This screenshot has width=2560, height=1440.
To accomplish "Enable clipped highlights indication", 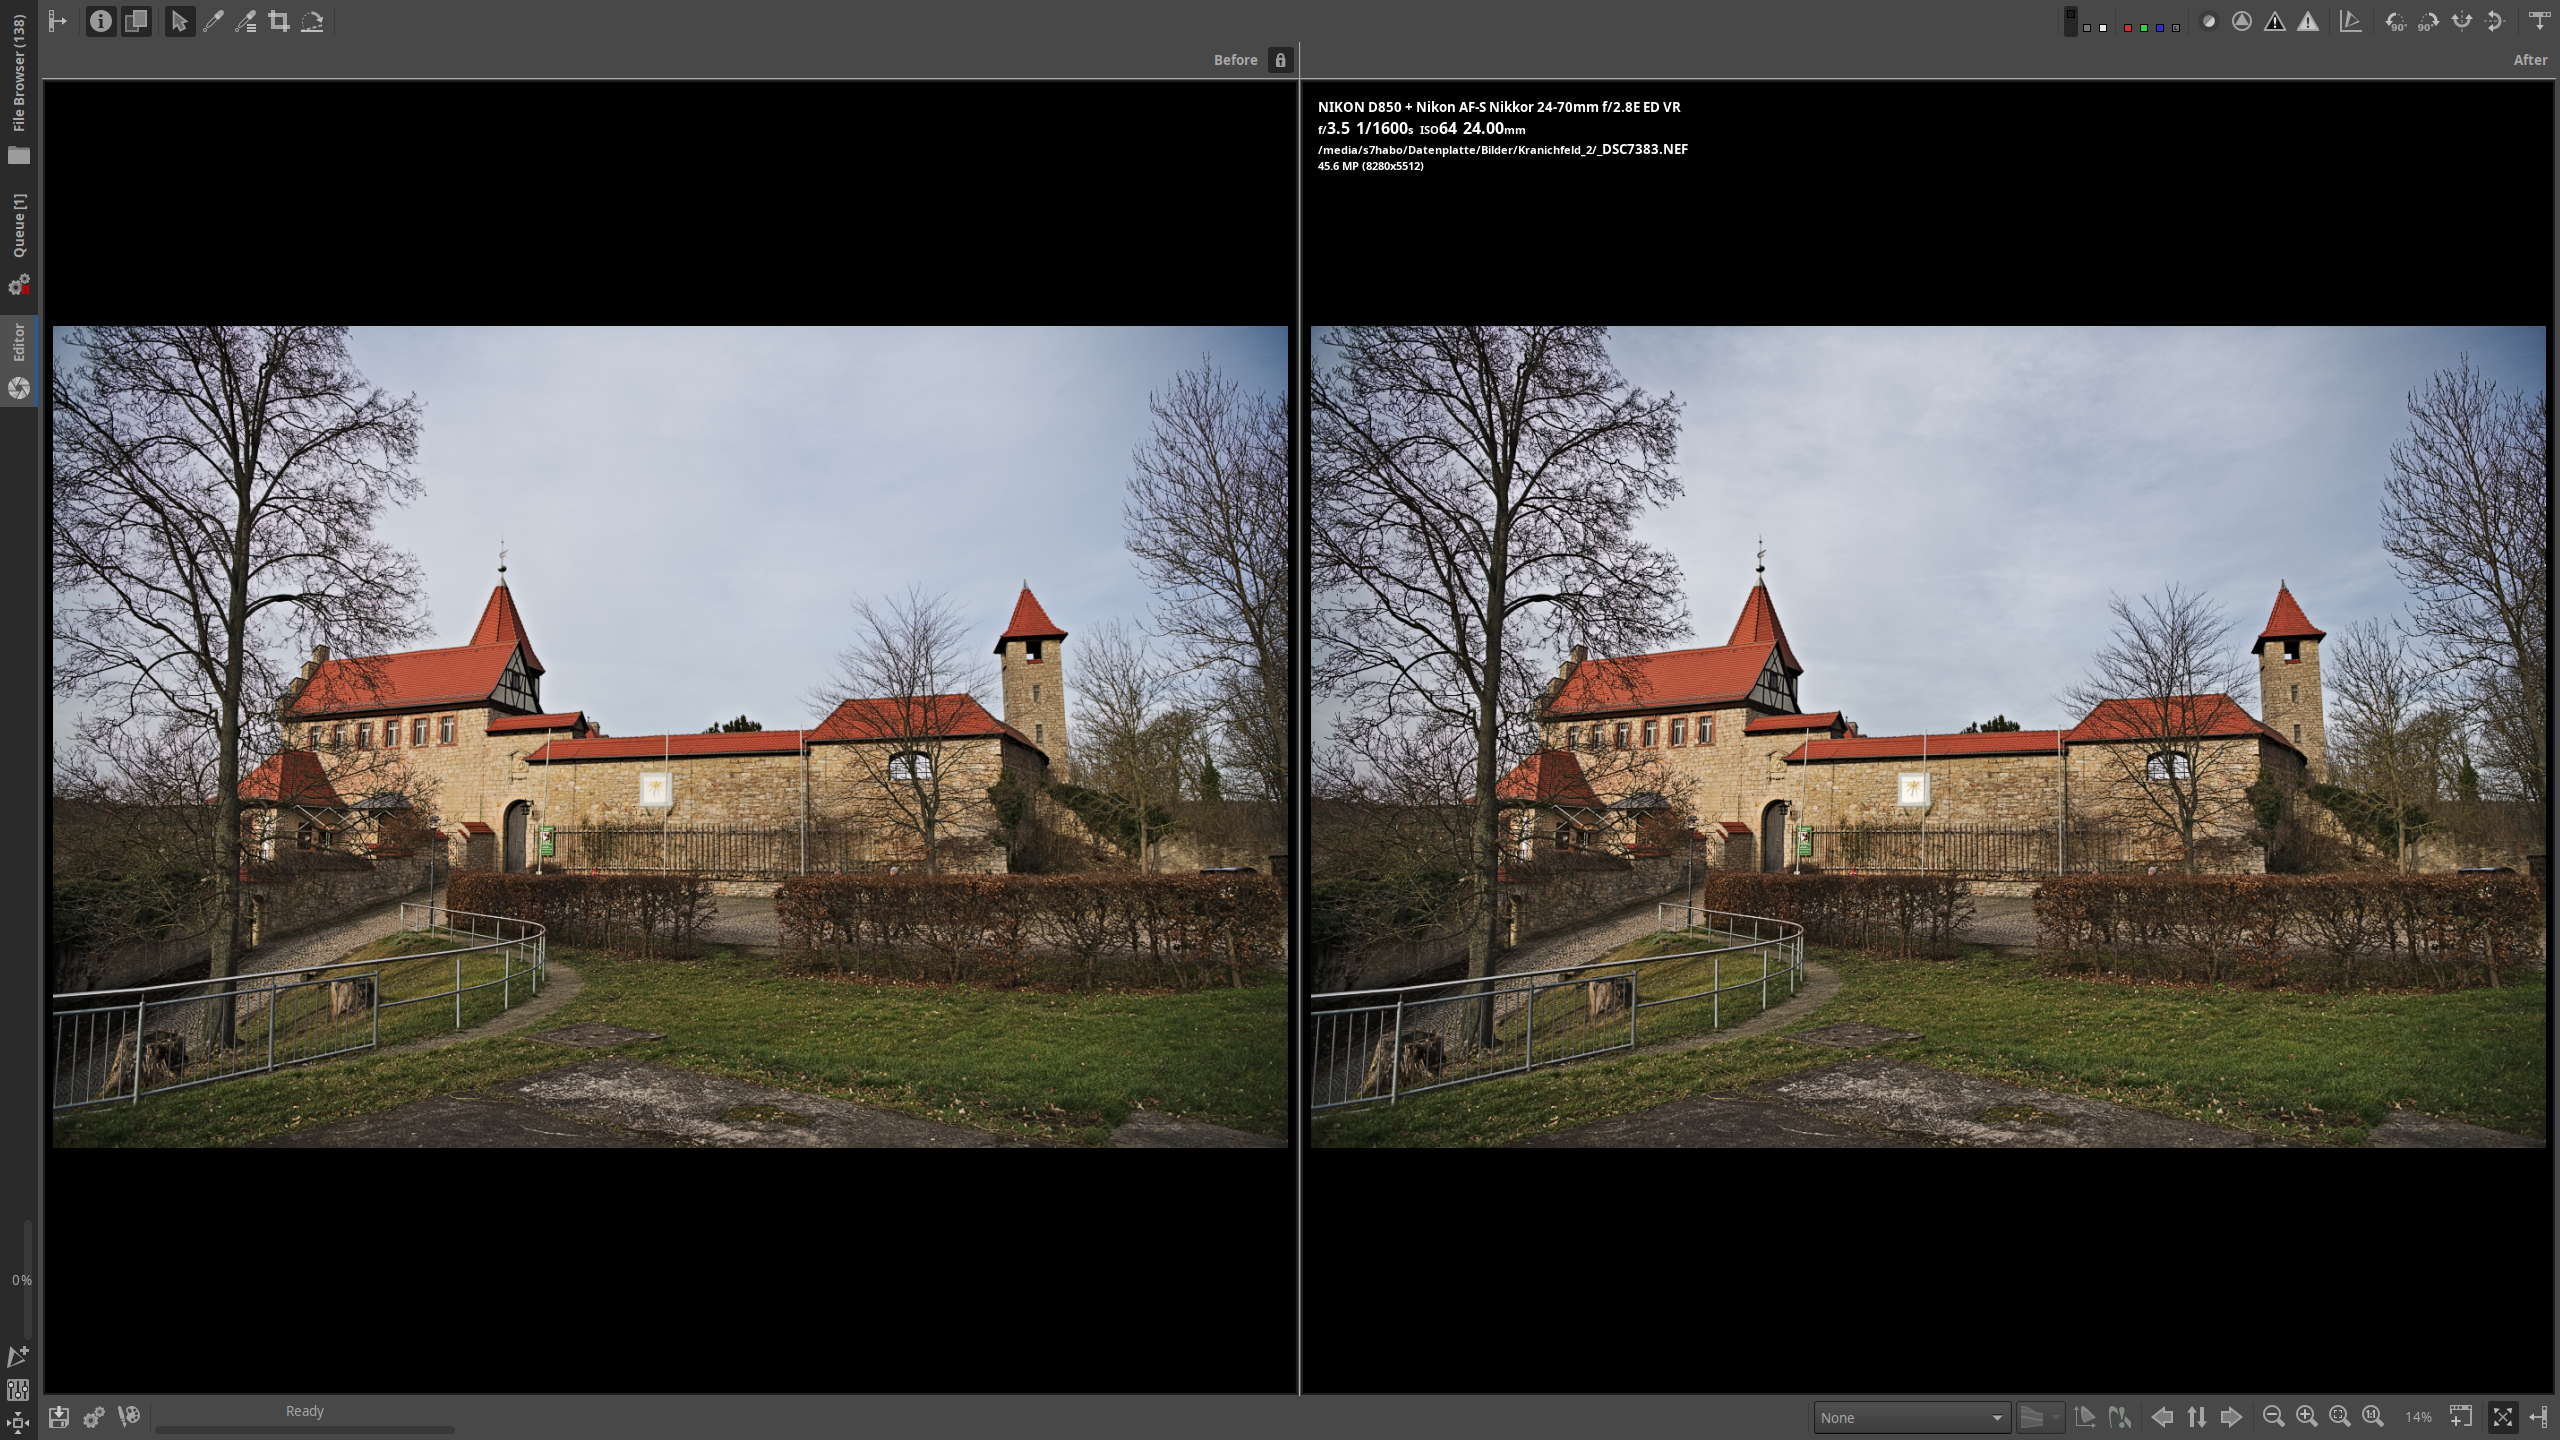I will pyautogui.click(x=2307, y=21).
